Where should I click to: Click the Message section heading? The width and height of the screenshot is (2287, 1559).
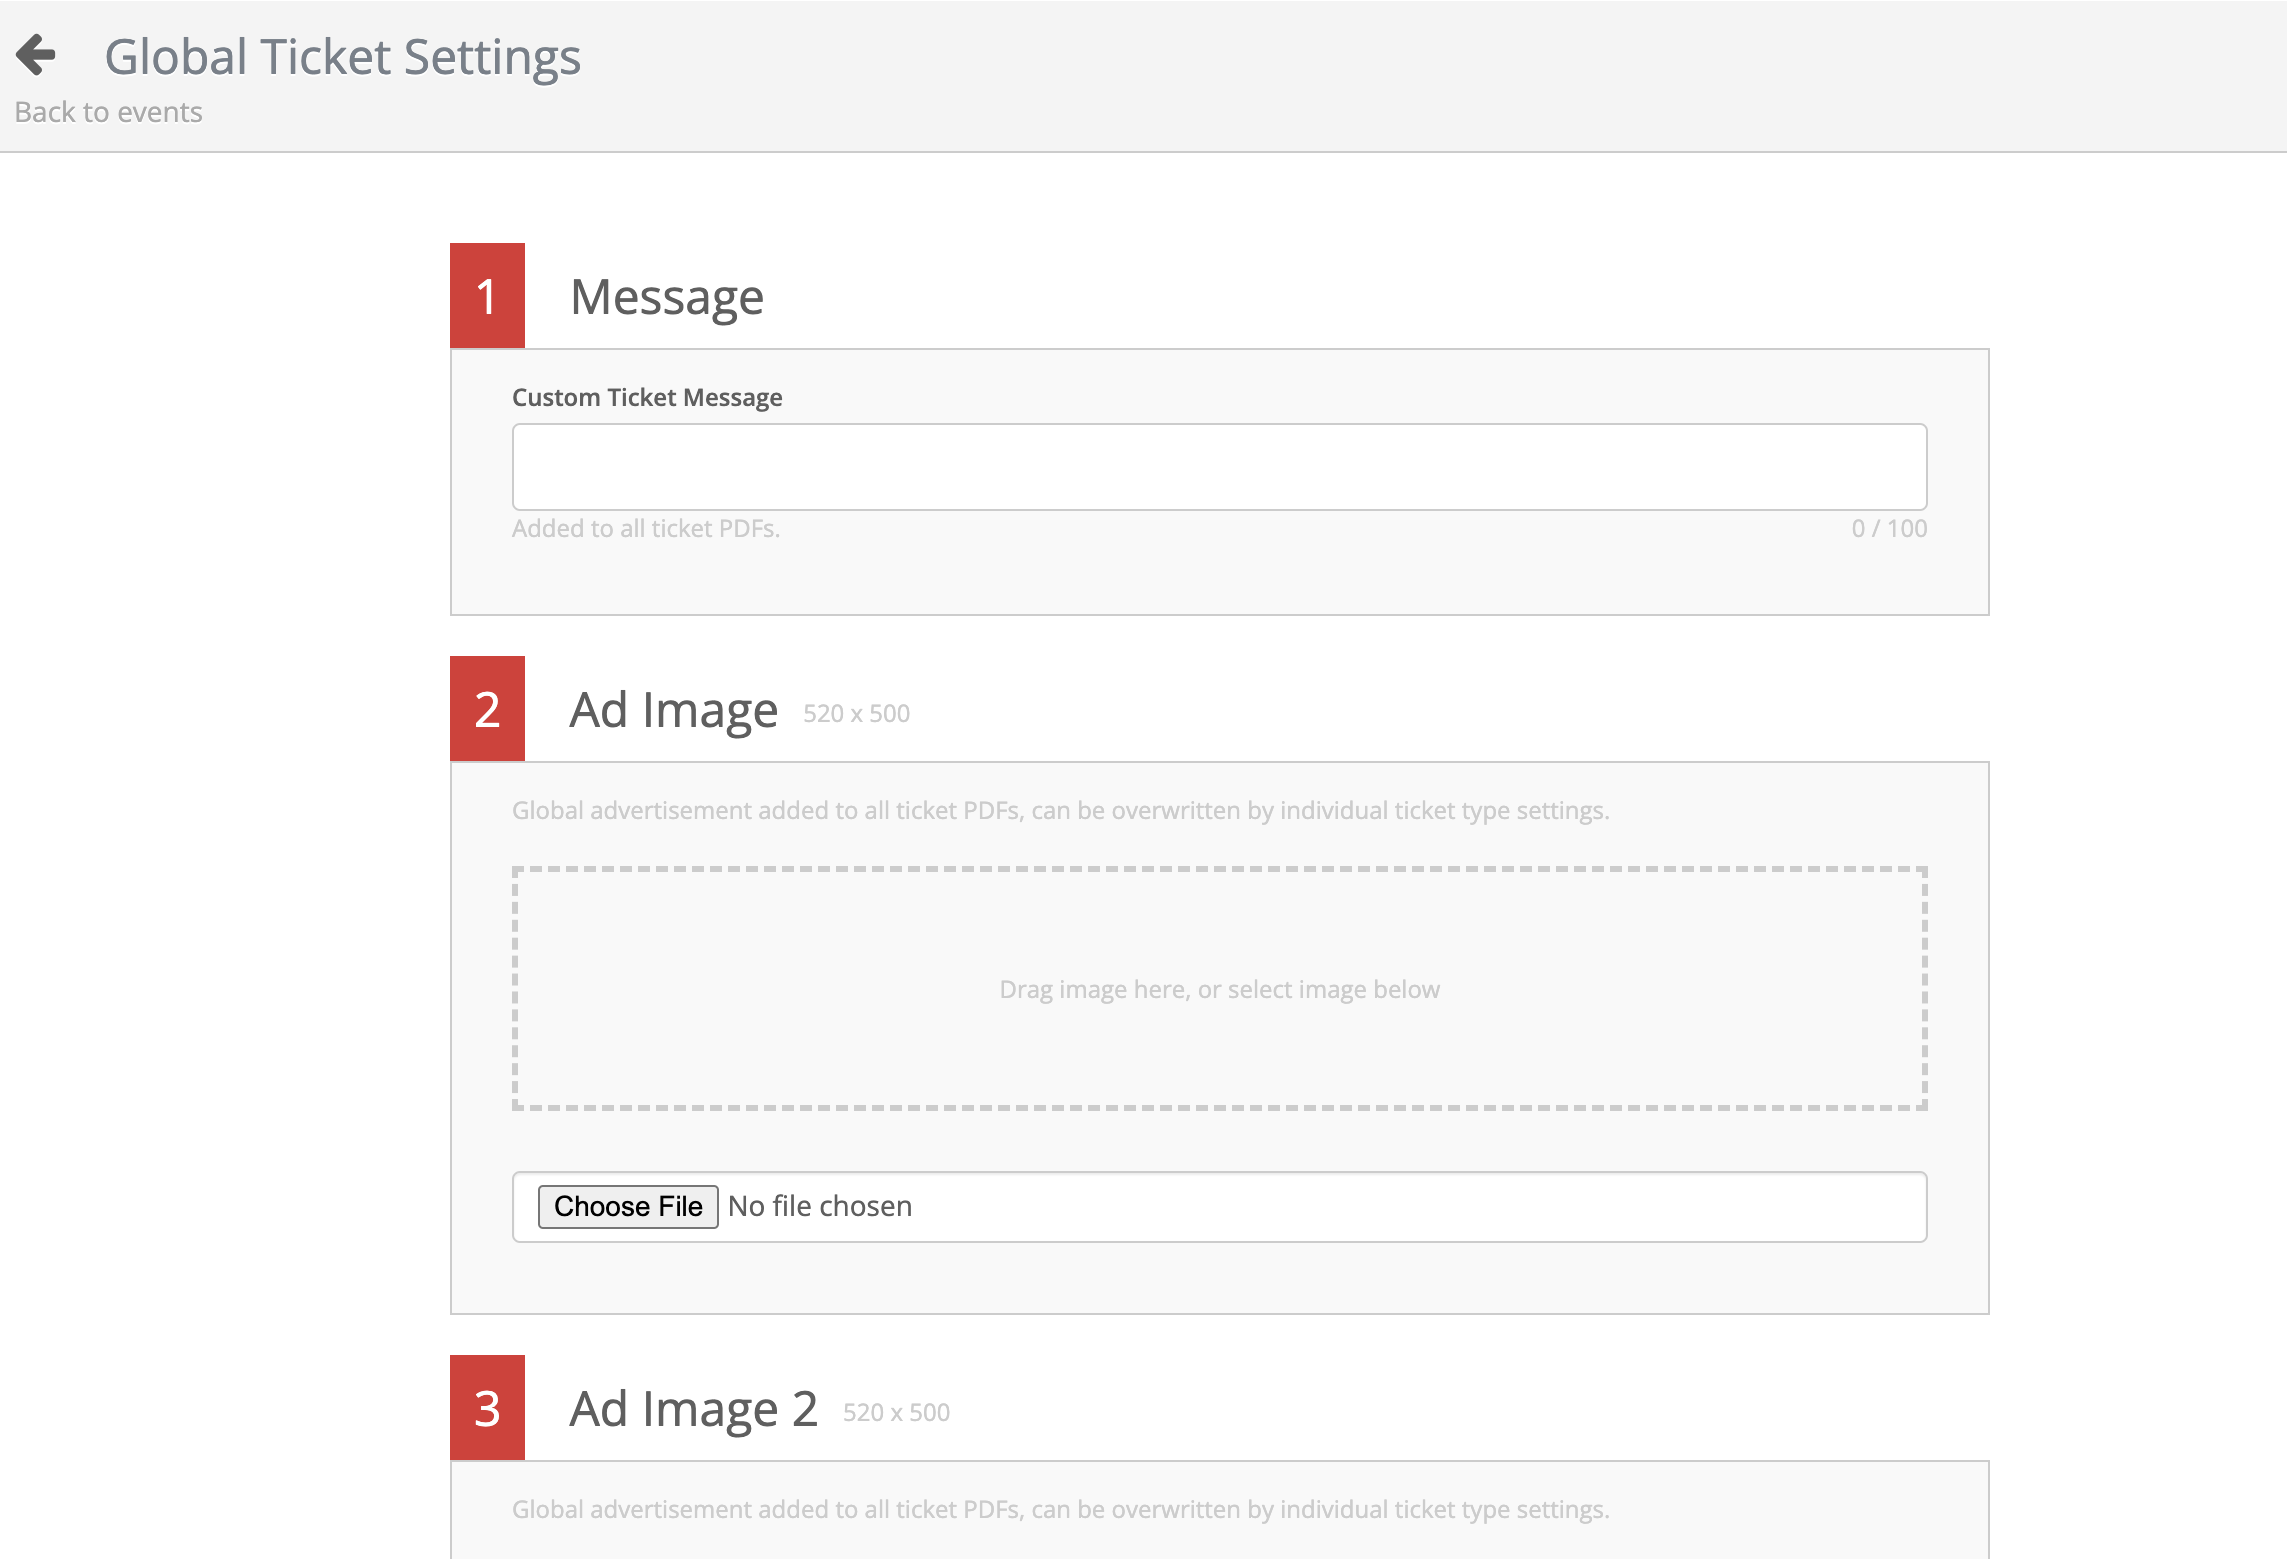(667, 297)
